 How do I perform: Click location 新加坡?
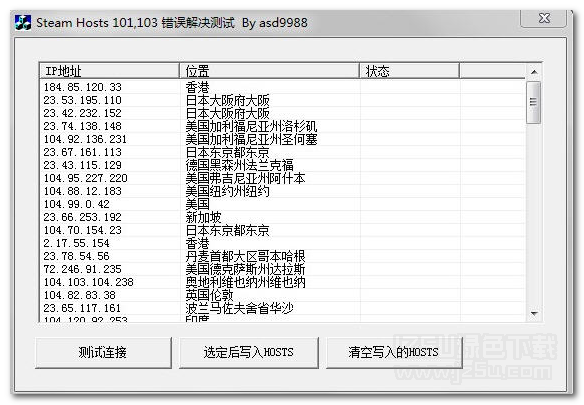tap(203, 217)
